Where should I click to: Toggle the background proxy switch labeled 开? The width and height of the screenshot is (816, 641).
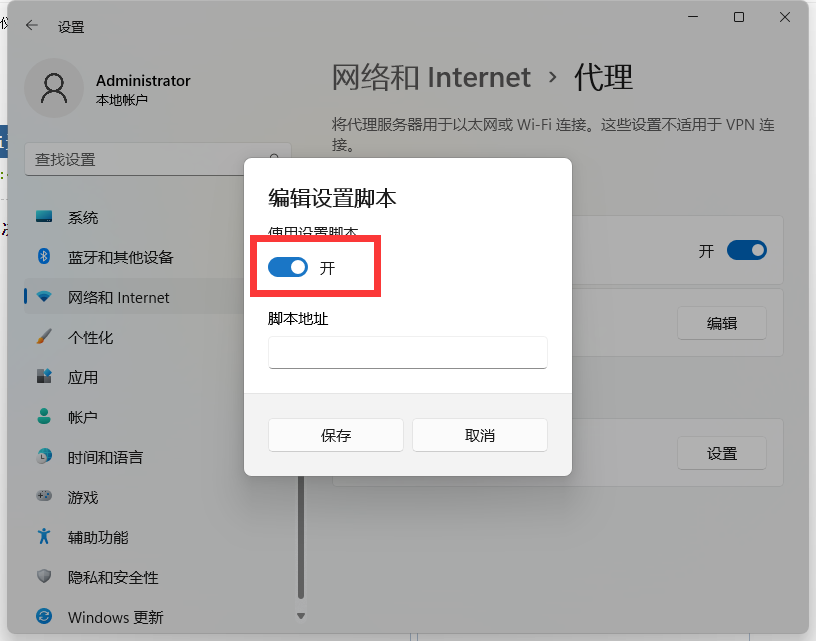click(x=746, y=250)
